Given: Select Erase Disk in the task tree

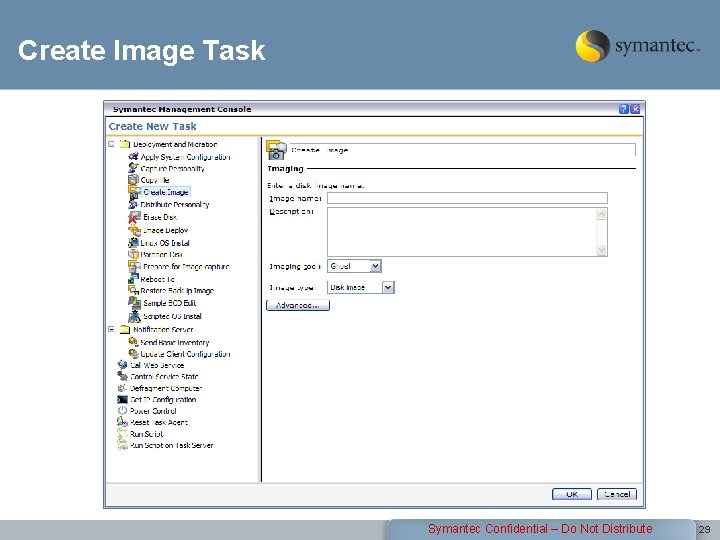Looking at the screenshot, I should [160, 217].
